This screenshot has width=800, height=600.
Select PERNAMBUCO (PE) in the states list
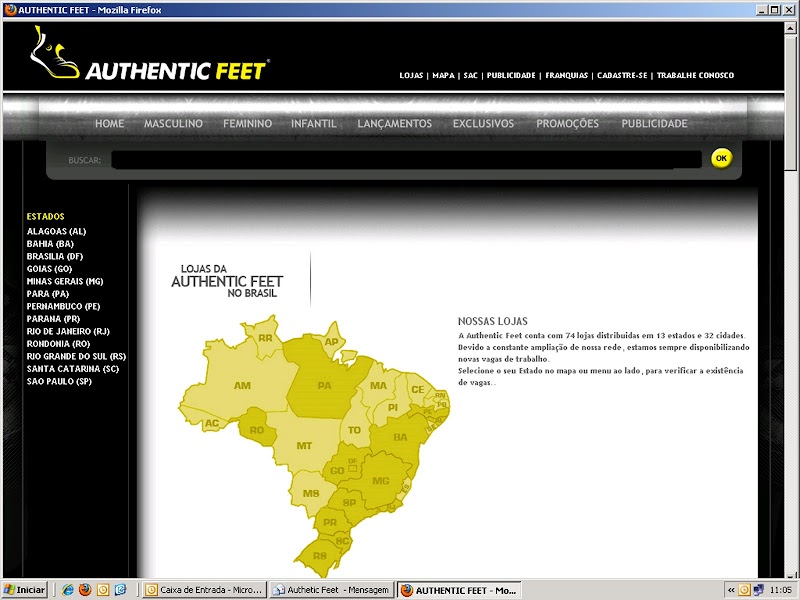point(63,307)
